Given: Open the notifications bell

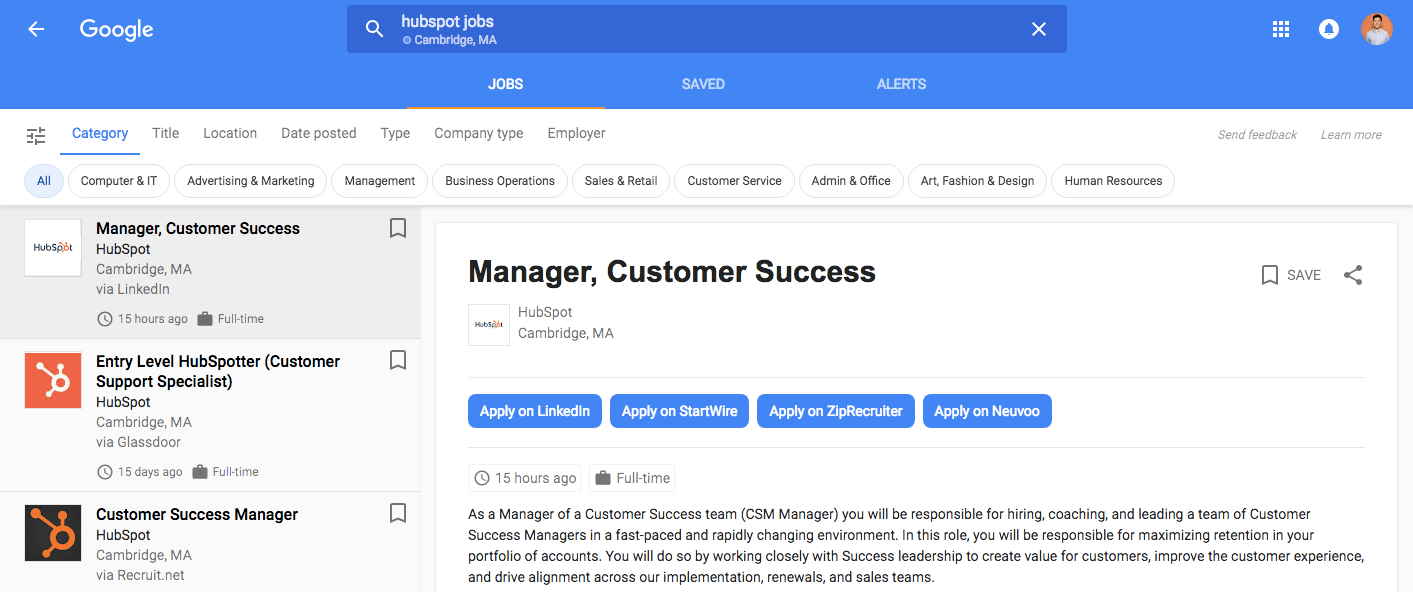Looking at the screenshot, I should 1329,29.
